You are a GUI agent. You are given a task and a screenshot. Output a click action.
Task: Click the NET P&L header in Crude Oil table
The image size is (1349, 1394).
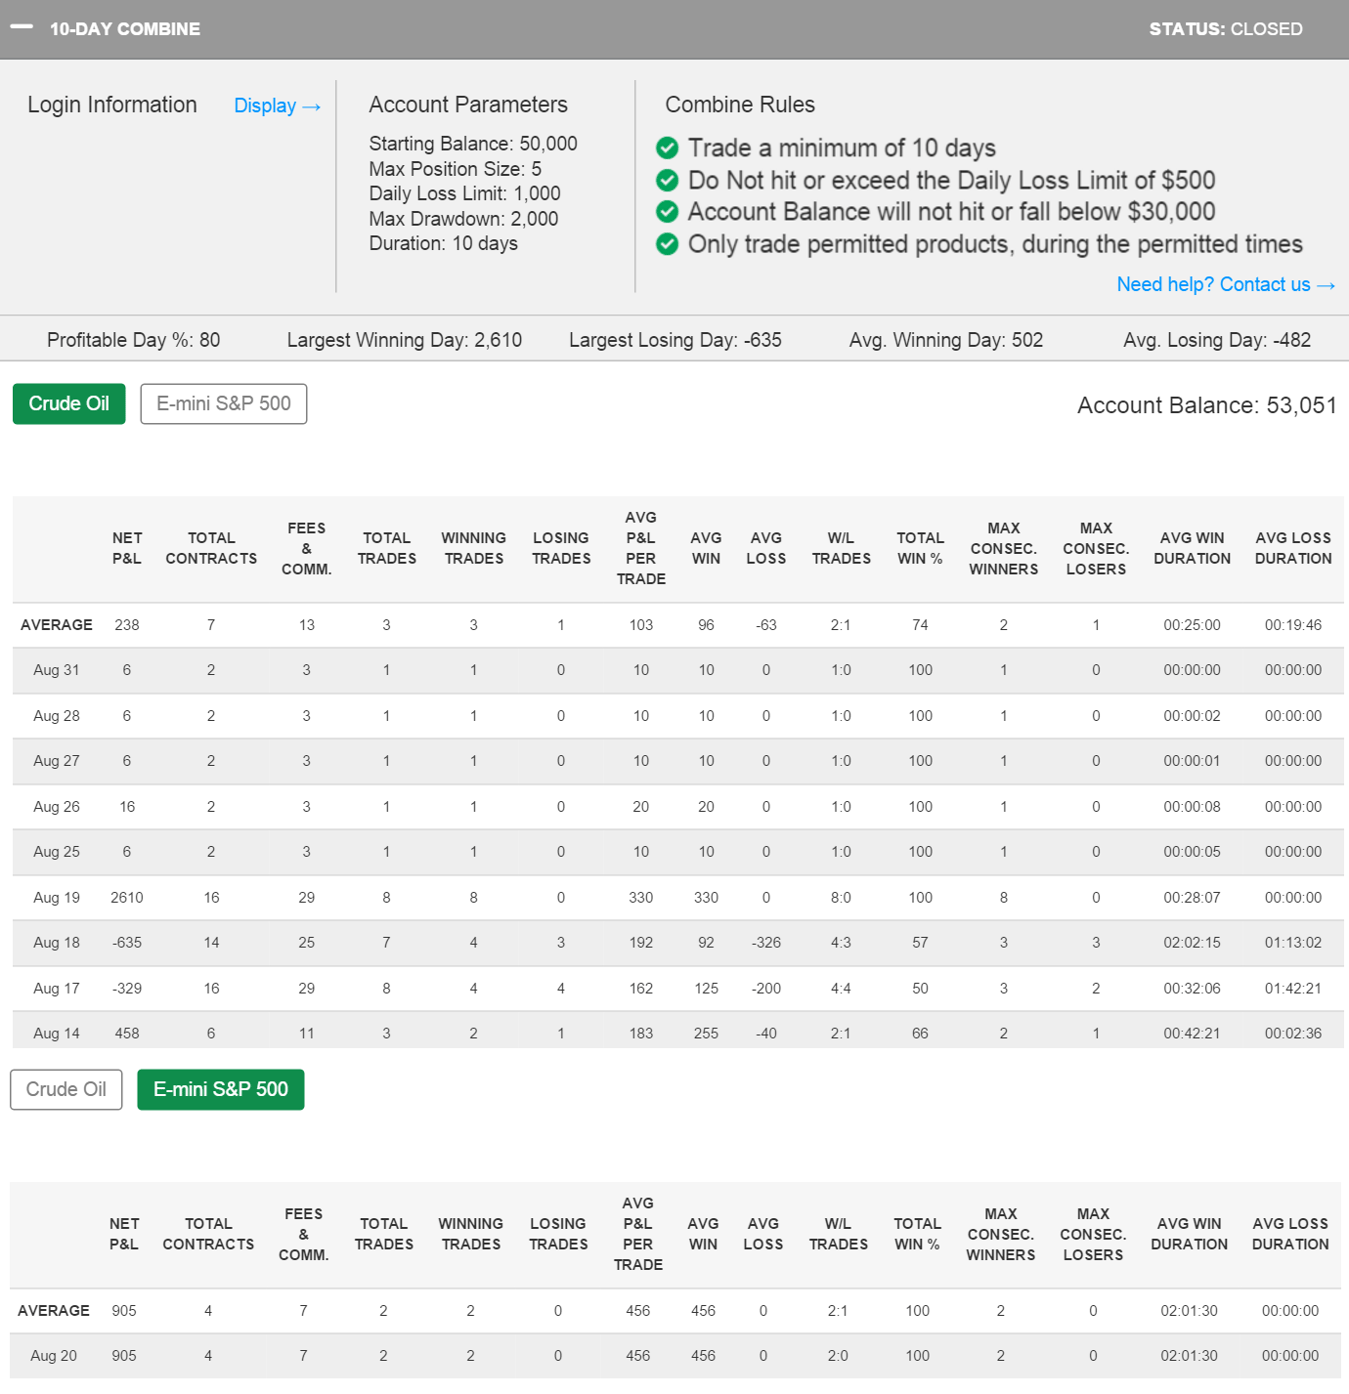(127, 548)
